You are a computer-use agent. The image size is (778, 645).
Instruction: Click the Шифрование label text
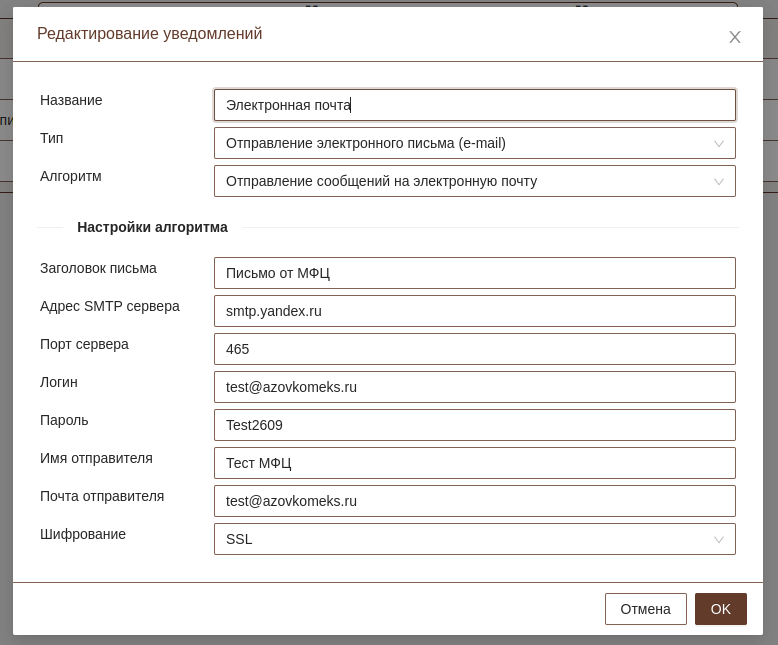point(83,534)
